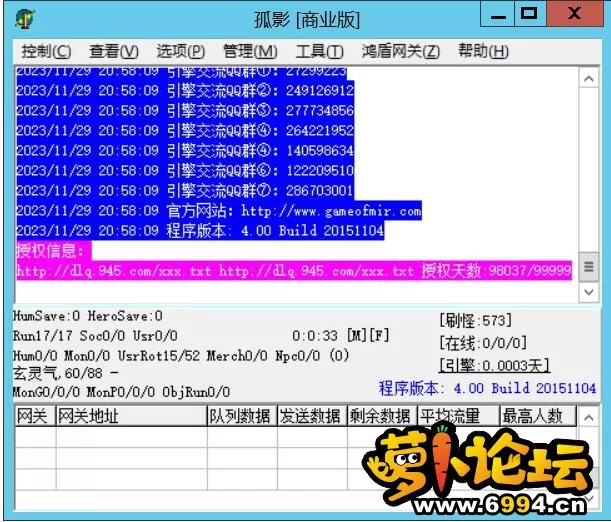Click the Hum0/0 Mon0/0 UsrRot15/52 line
Viewport: 611px width, 522px height.
(181, 355)
